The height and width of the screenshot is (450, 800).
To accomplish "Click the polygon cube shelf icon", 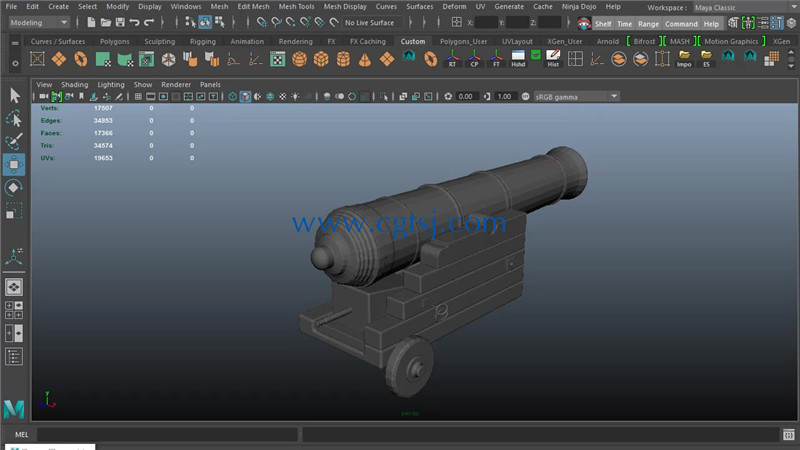I will pos(321,59).
